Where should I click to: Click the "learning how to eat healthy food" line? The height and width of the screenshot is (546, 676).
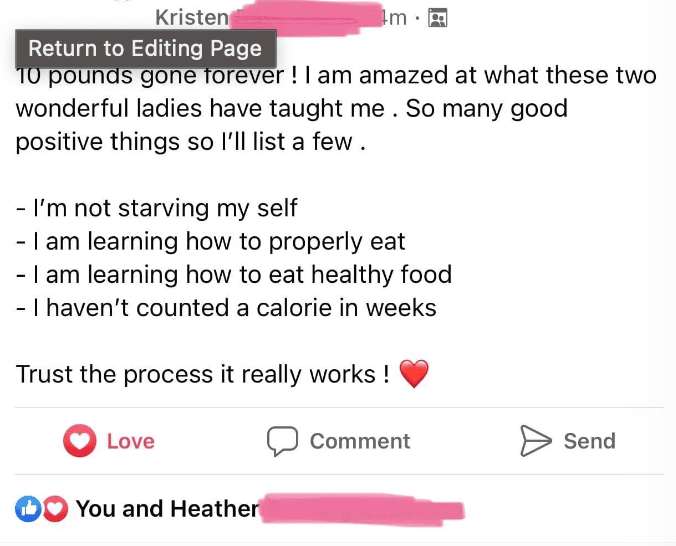(x=234, y=274)
